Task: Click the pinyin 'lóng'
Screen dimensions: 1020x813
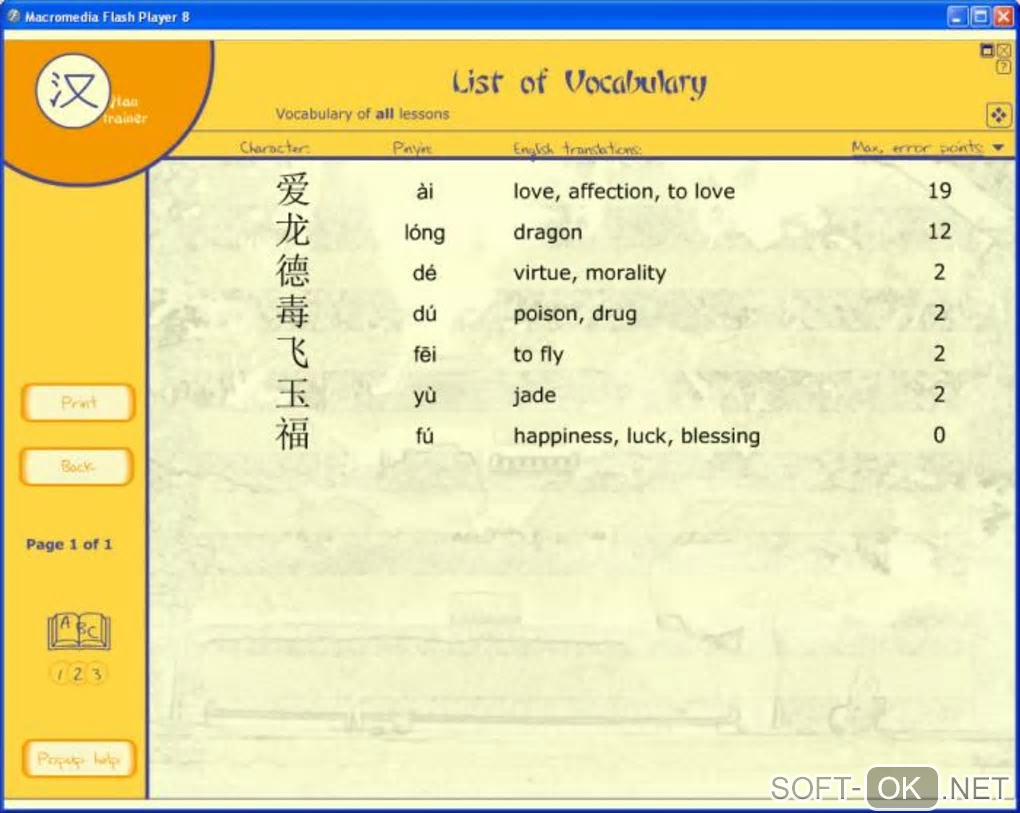Action: click(425, 232)
